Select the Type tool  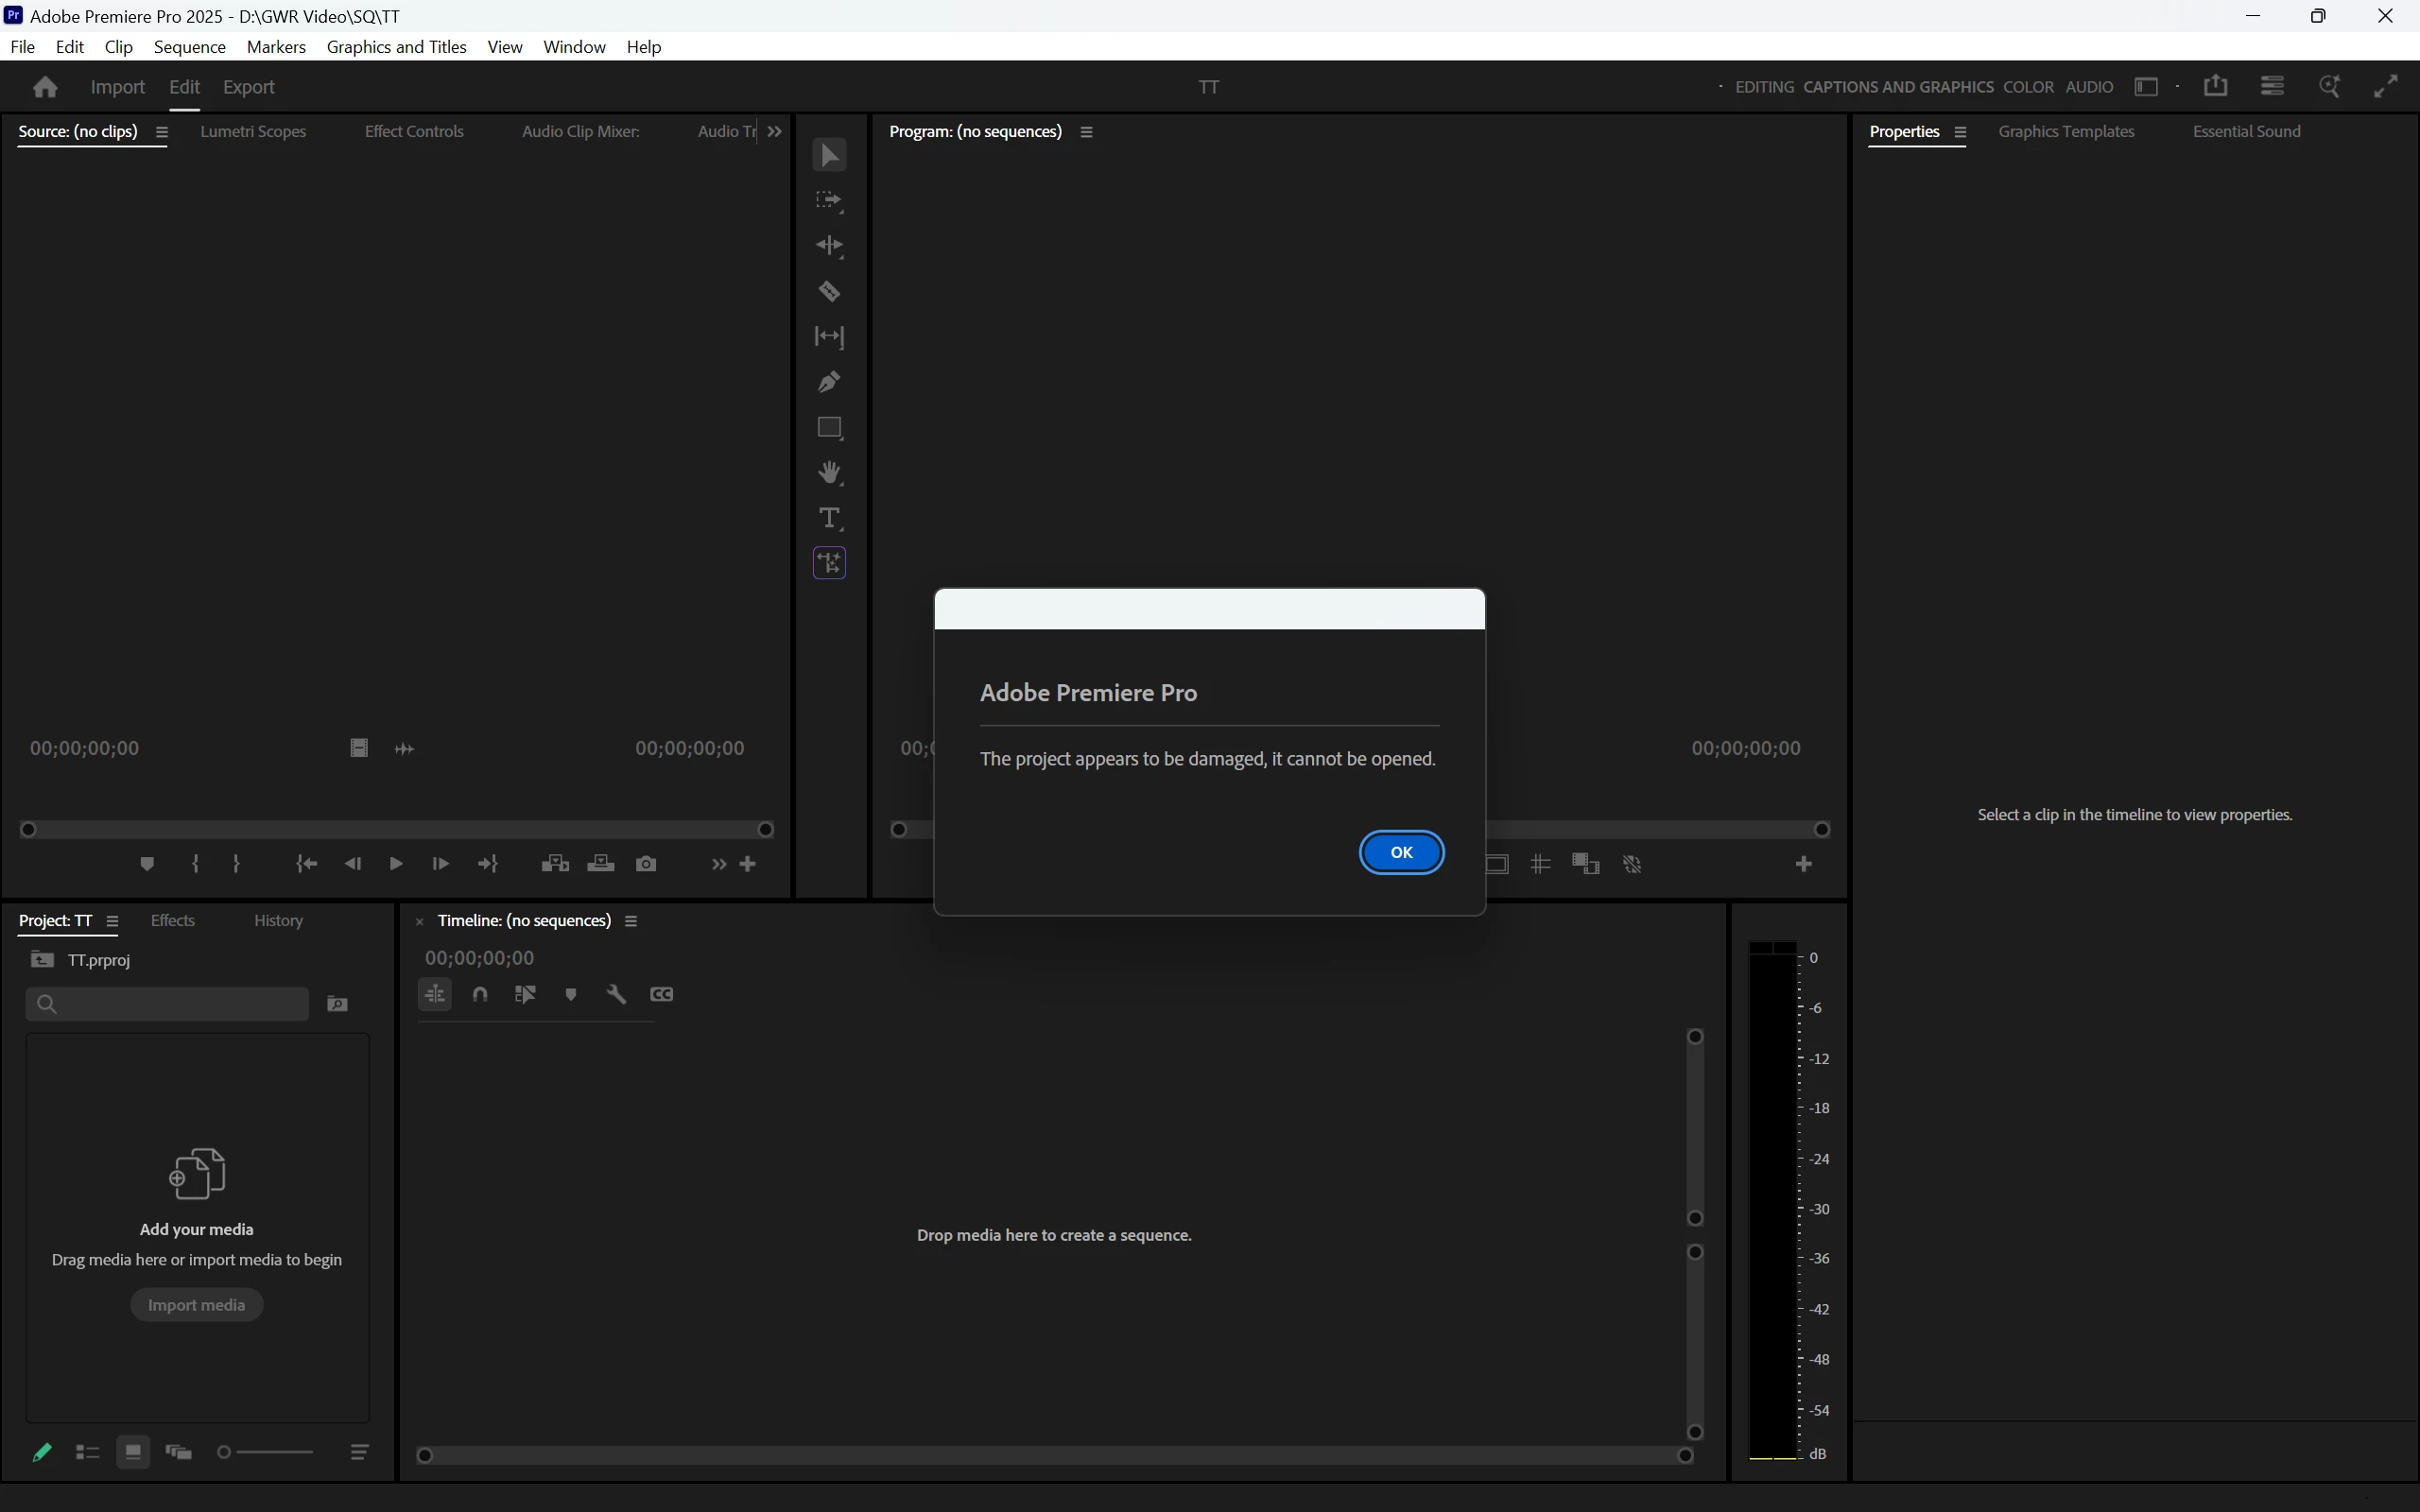pos(829,518)
